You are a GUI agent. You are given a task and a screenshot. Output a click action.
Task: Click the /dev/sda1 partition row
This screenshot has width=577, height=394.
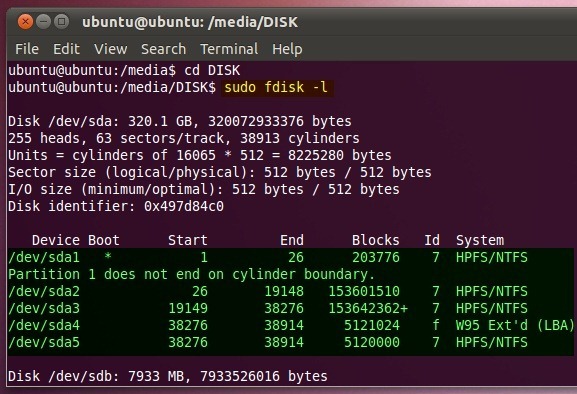(290, 257)
